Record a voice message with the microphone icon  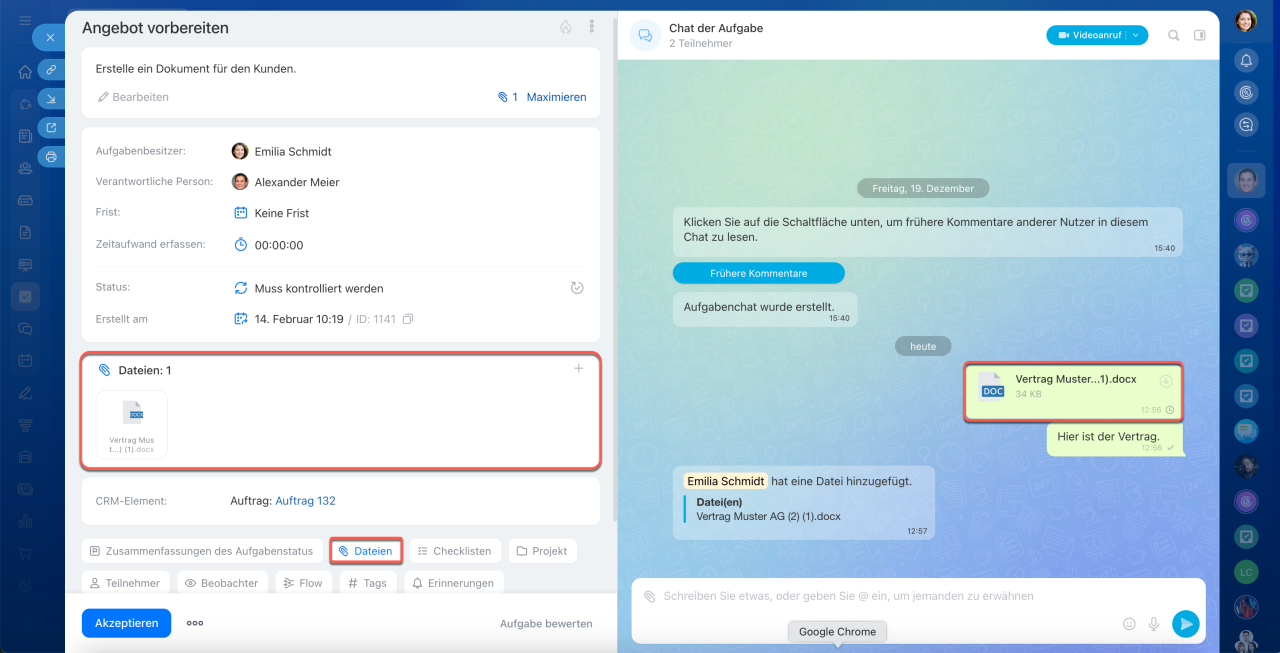[1154, 624]
